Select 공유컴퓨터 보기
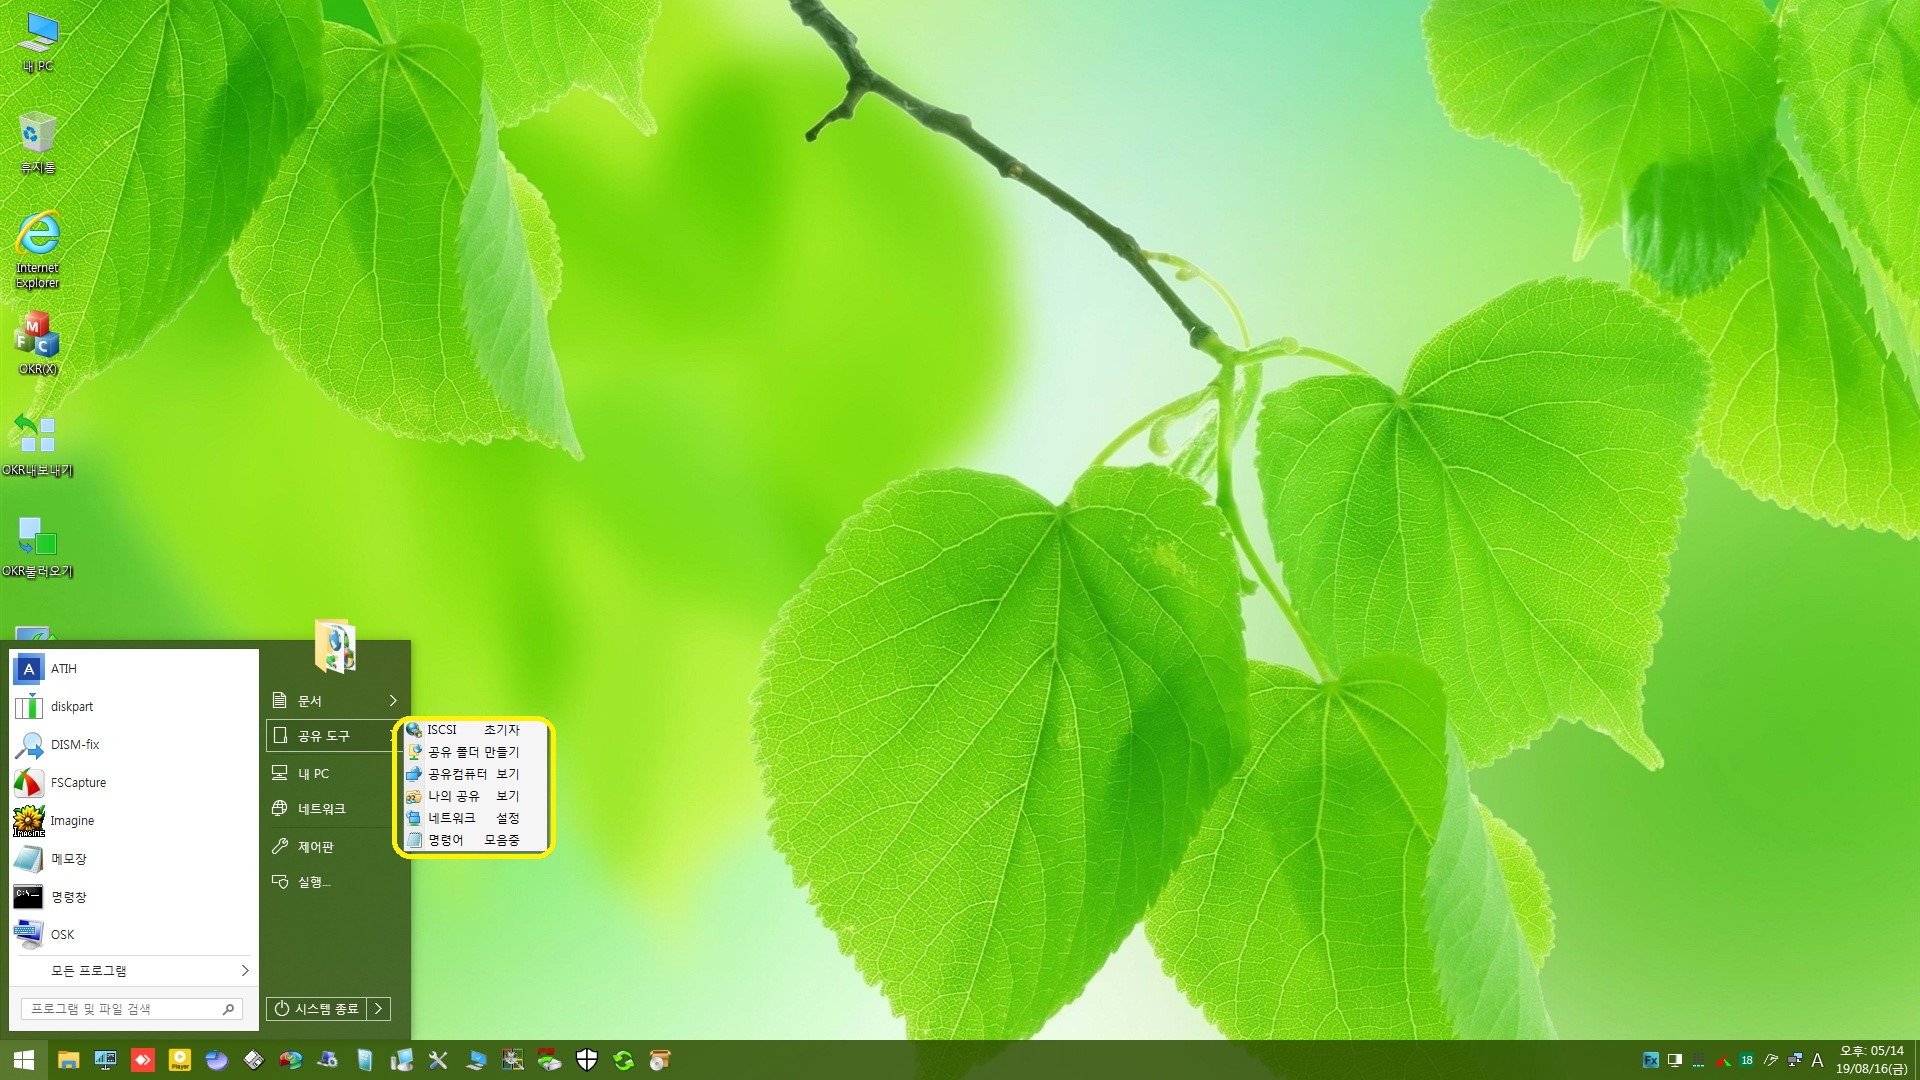 (x=473, y=773)
